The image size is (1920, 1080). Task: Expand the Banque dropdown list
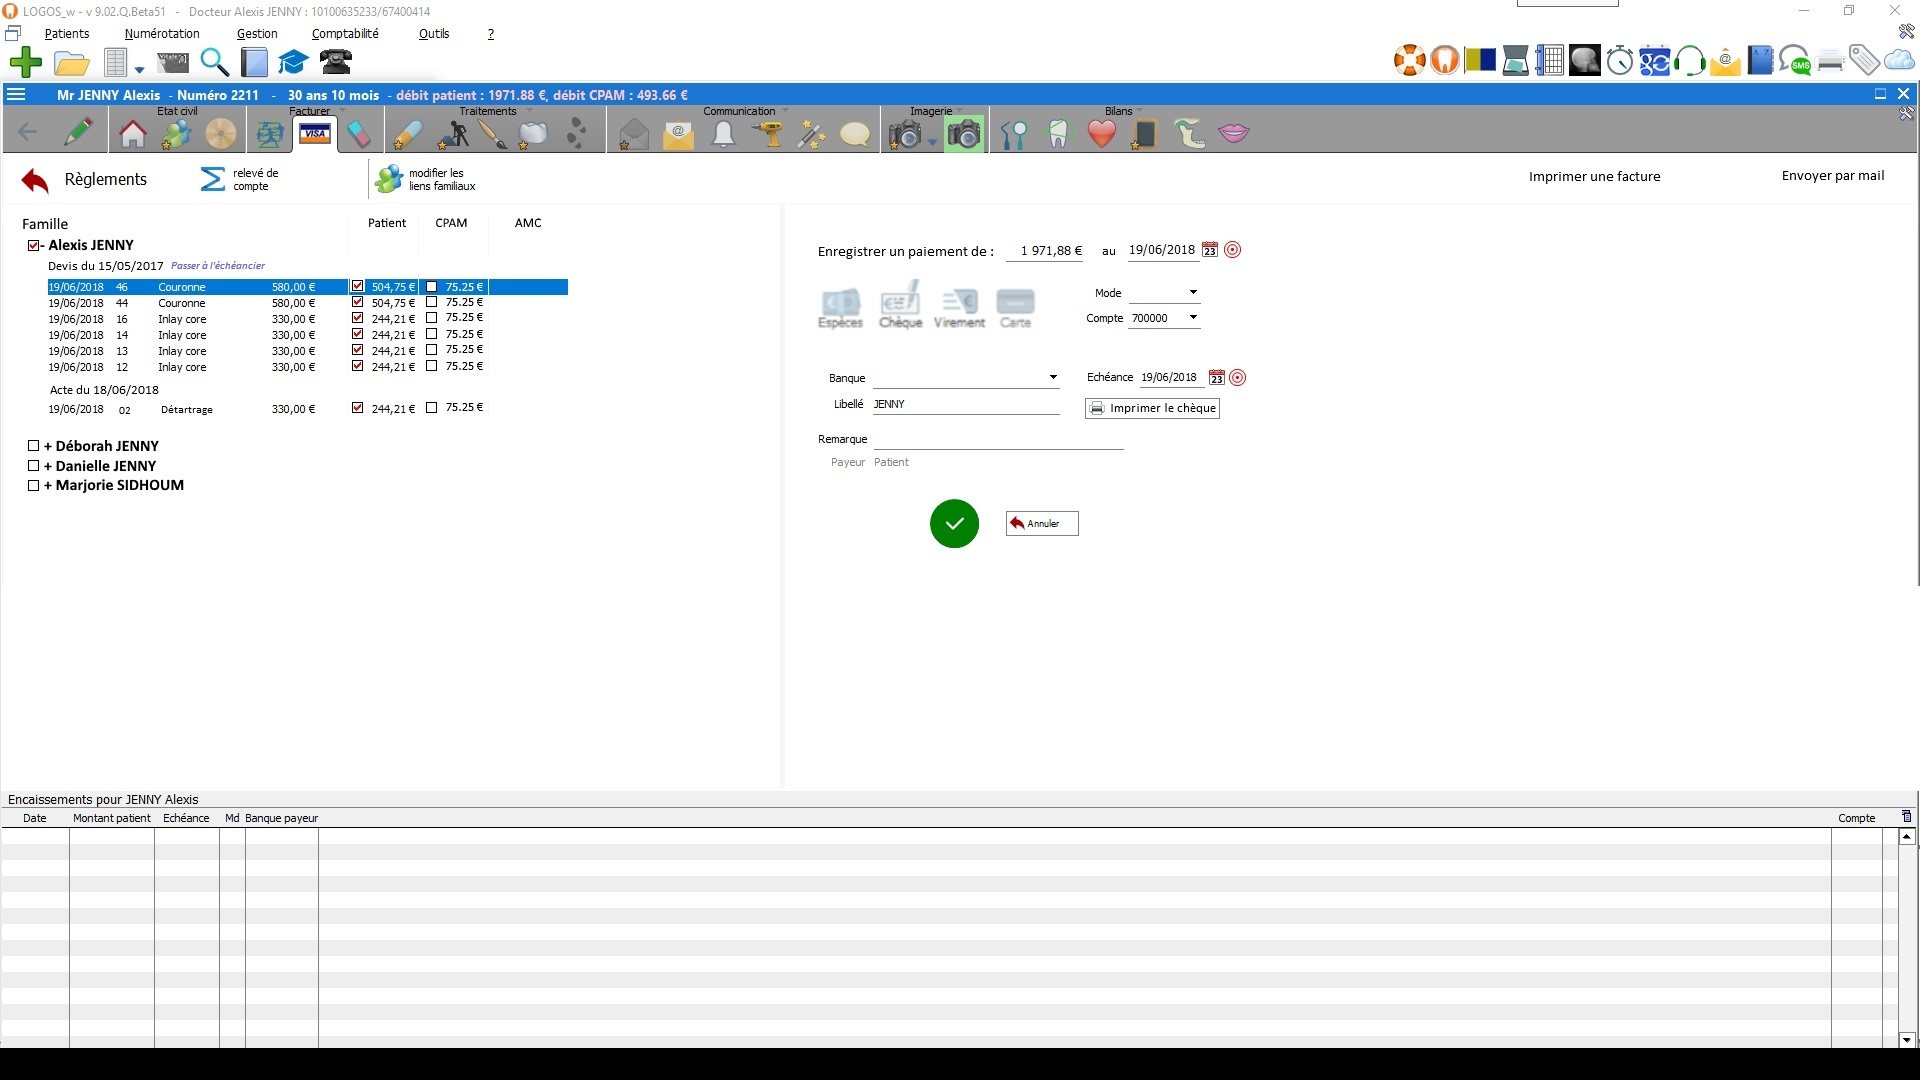pos(1052,378)
